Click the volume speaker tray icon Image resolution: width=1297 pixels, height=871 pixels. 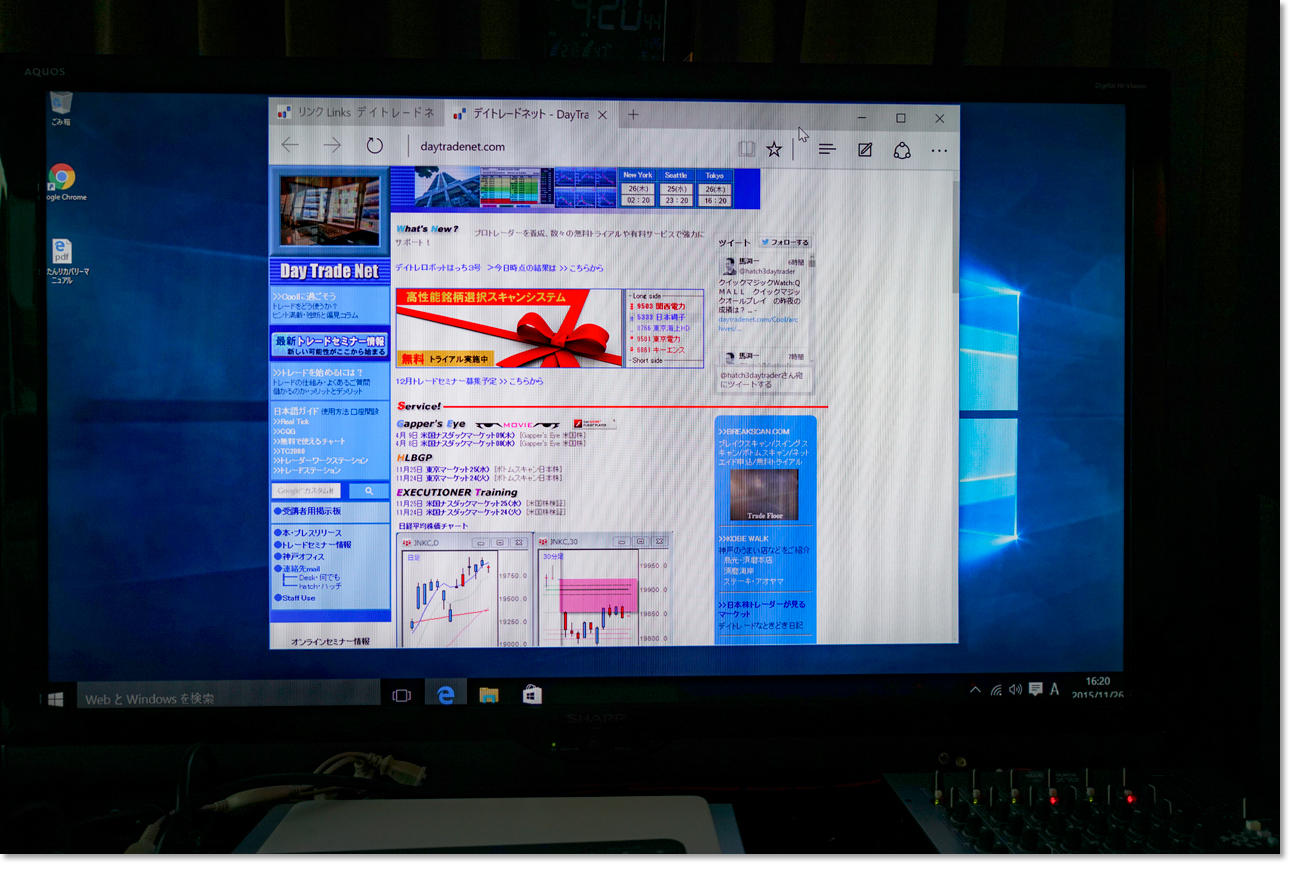click(x=1015, y=689)
